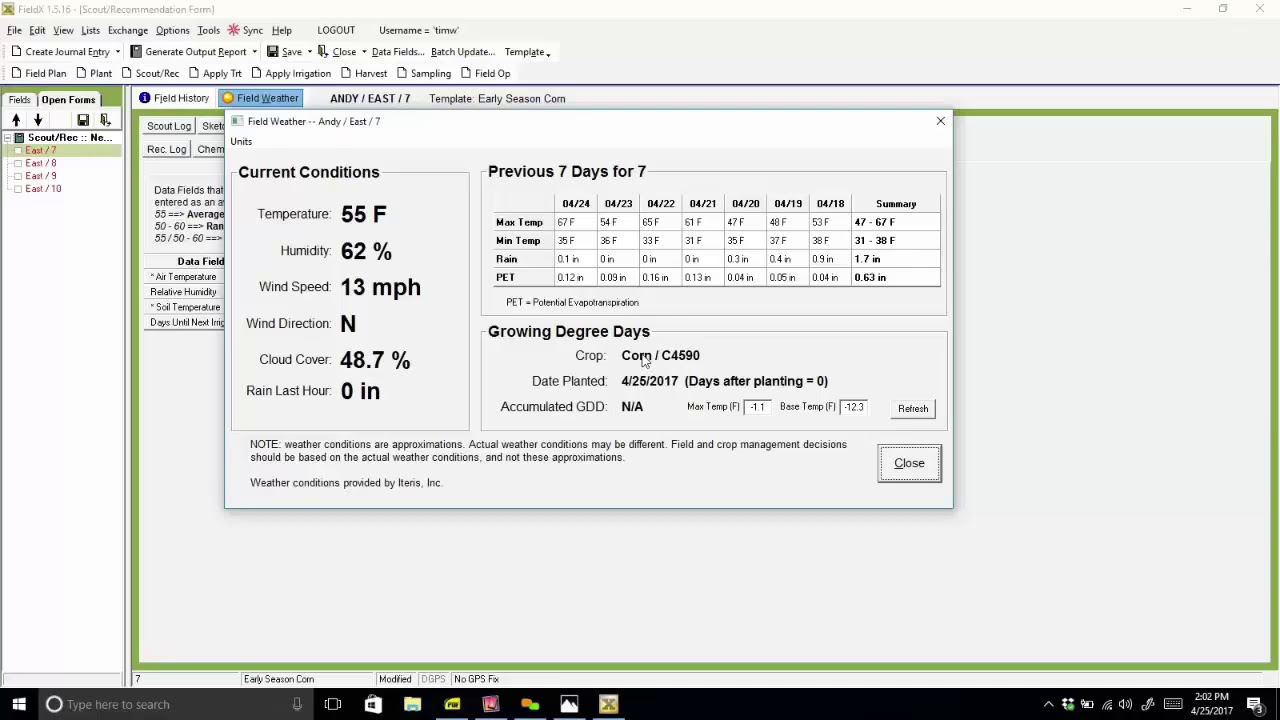
Task: Move form down with down arrow
Action: (x=38, y=120)
